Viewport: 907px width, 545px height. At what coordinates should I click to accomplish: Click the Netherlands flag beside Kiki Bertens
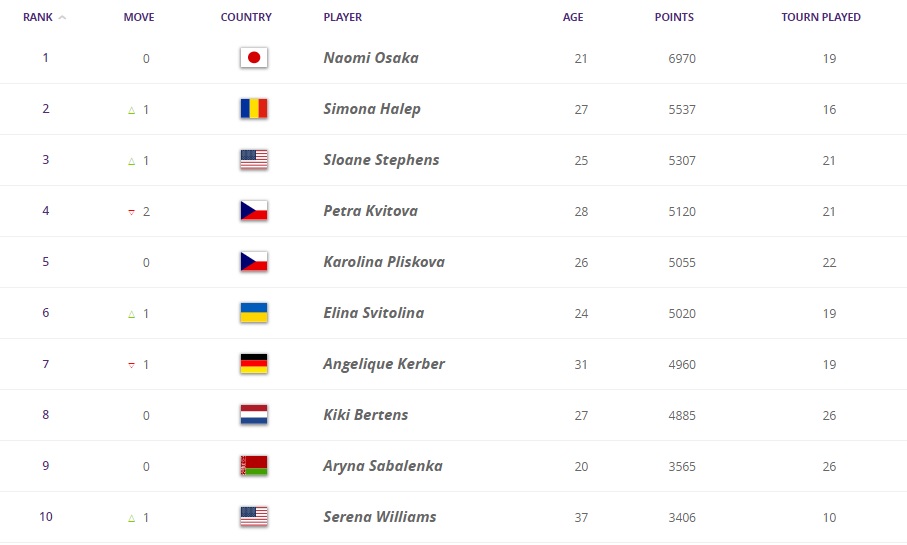[x=254, y=415]
